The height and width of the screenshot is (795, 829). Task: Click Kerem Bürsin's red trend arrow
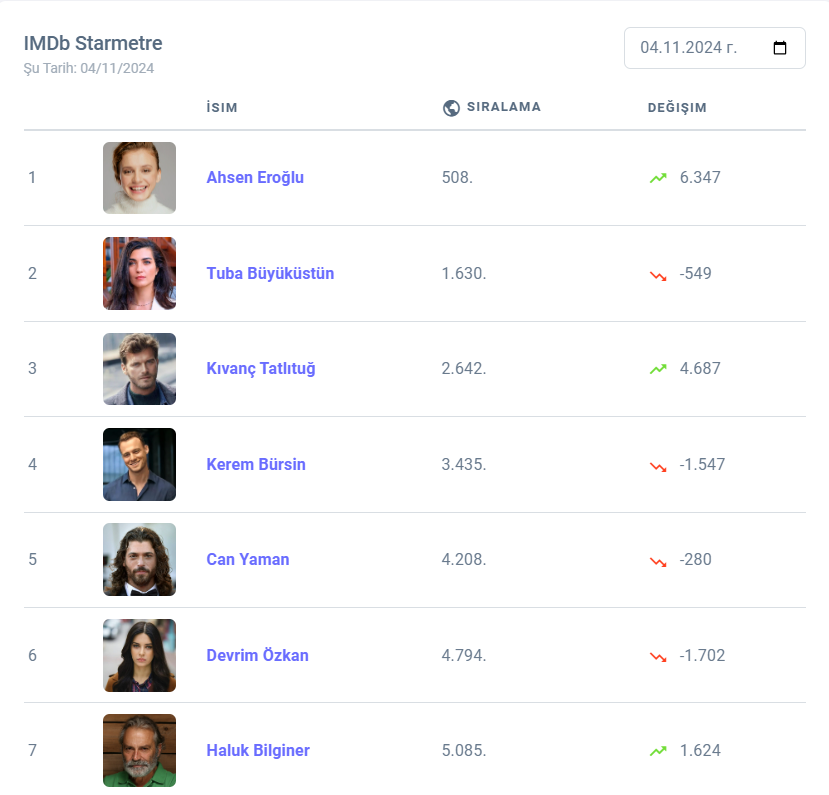pyautogui.click(x=657, y=465)
